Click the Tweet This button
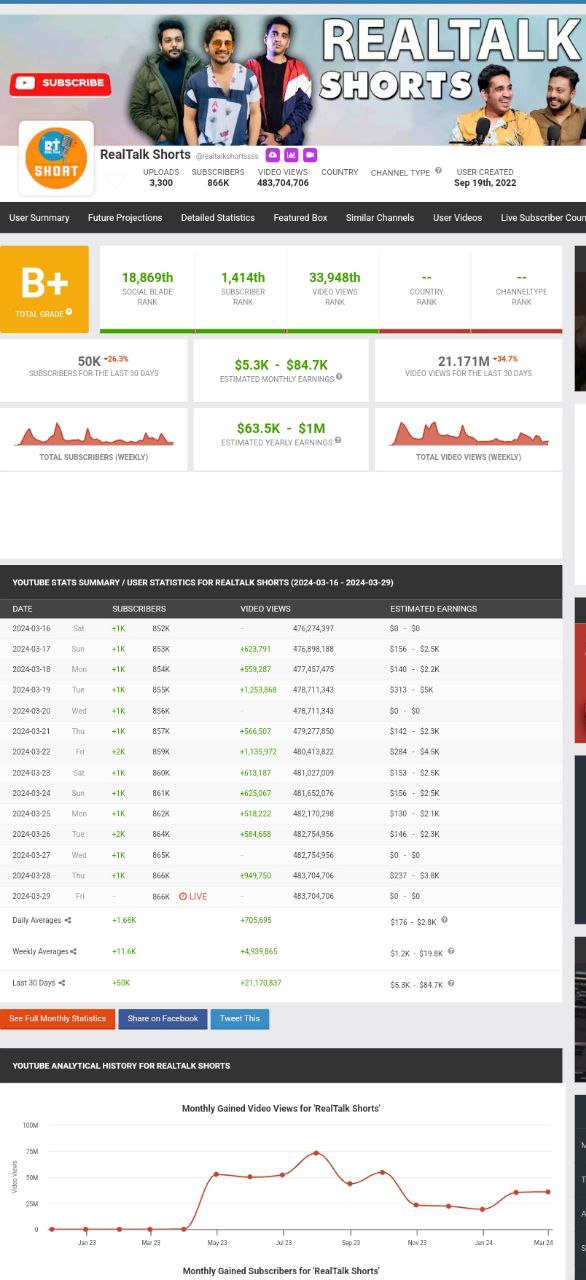This screenshot has height=1280, width=586. coord(240,1019)
